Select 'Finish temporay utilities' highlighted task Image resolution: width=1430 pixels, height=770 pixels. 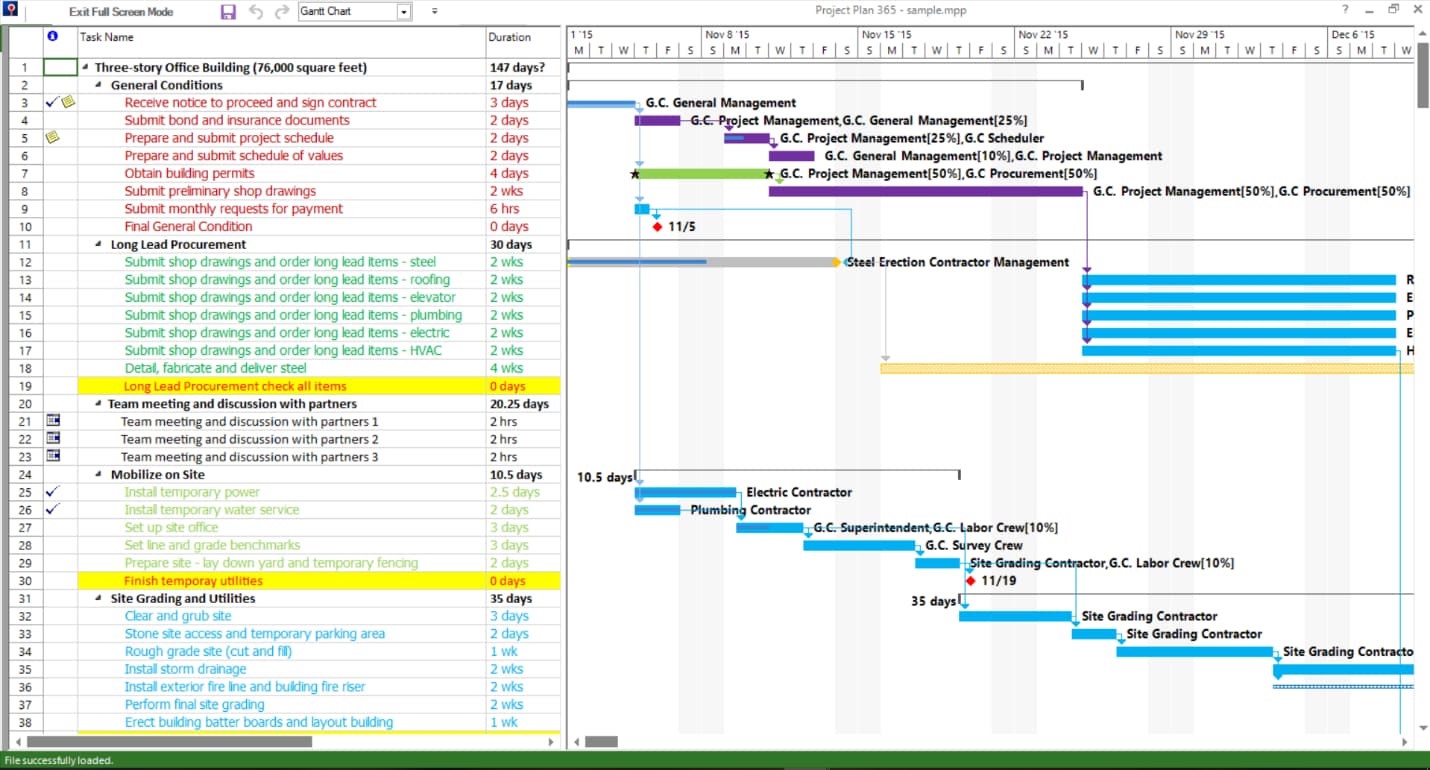coord(193,581)
